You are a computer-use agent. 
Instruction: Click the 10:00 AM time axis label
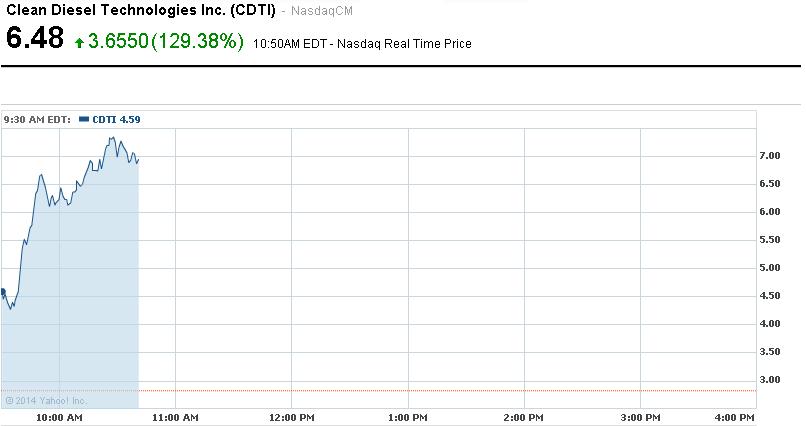coord(58,416)
